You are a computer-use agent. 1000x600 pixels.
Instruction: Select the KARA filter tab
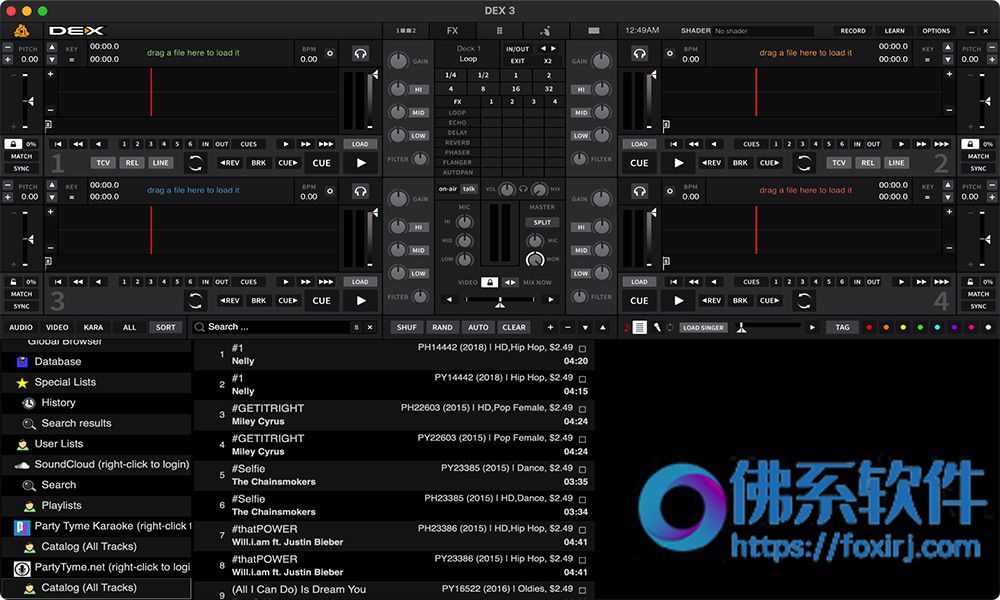(x=93, y=327)
